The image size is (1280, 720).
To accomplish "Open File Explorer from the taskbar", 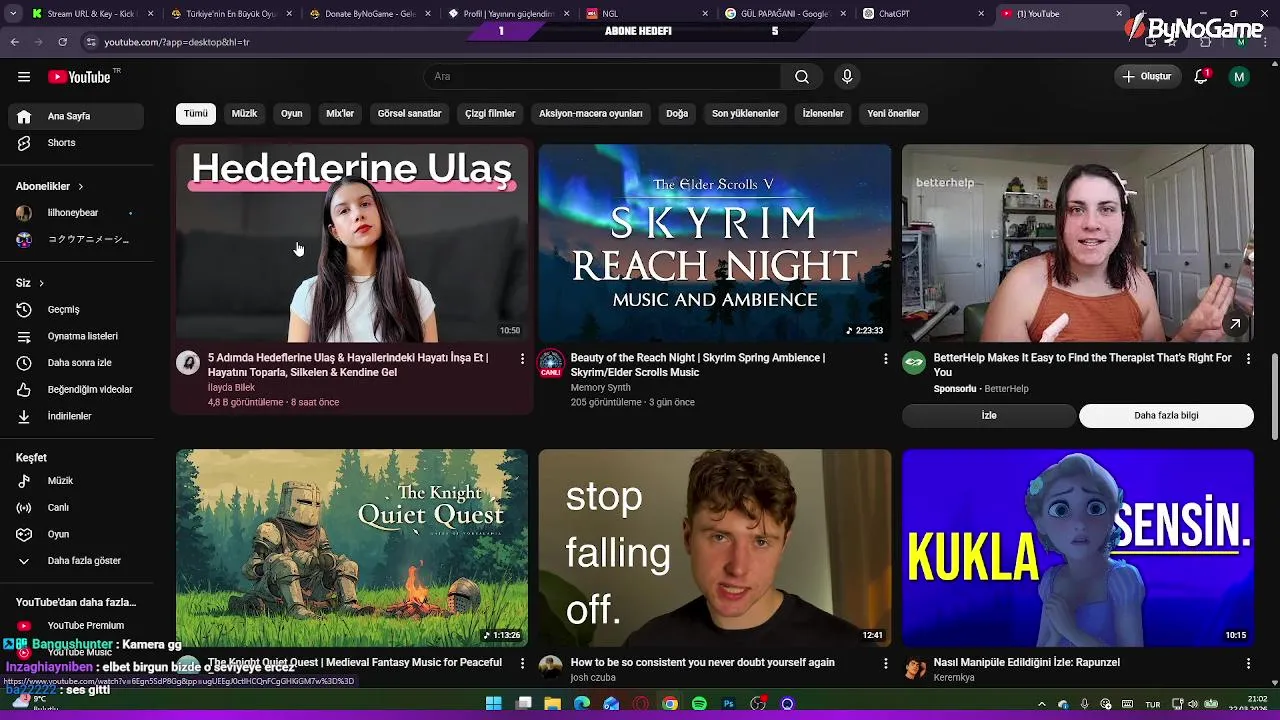I will 552,704.
